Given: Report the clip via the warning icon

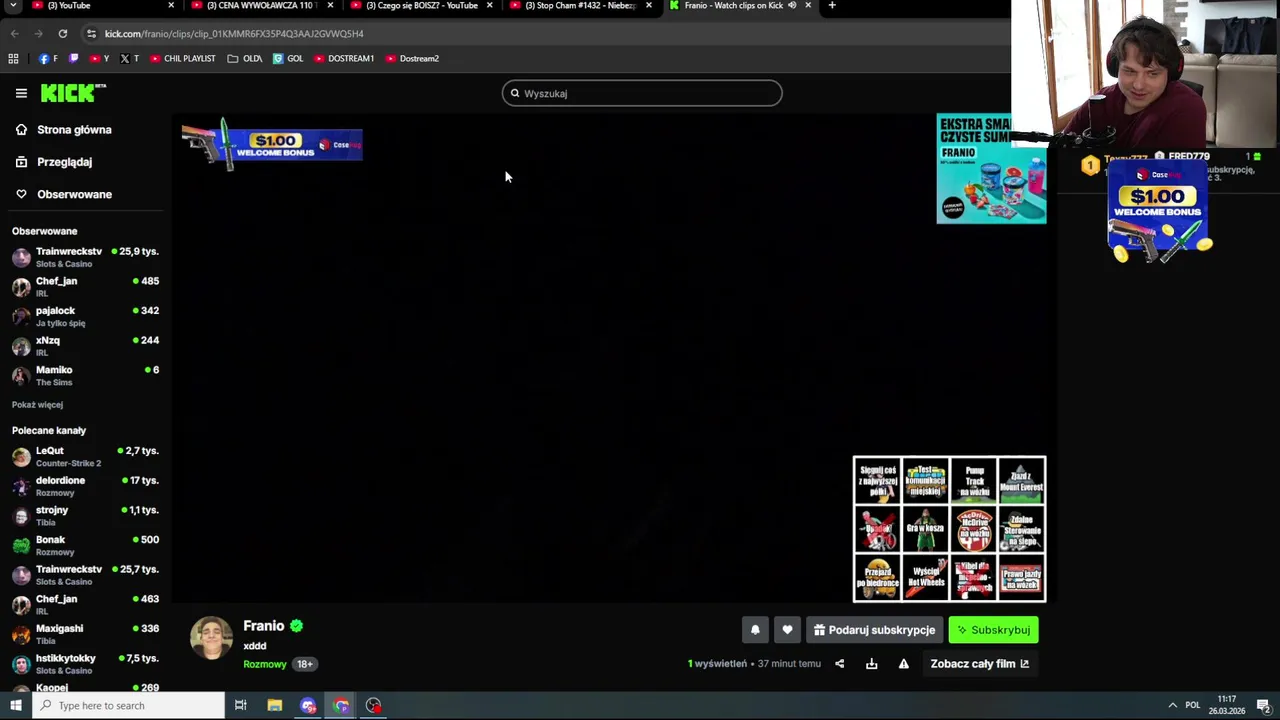Looking at the screenshot, I should [903, 664].
